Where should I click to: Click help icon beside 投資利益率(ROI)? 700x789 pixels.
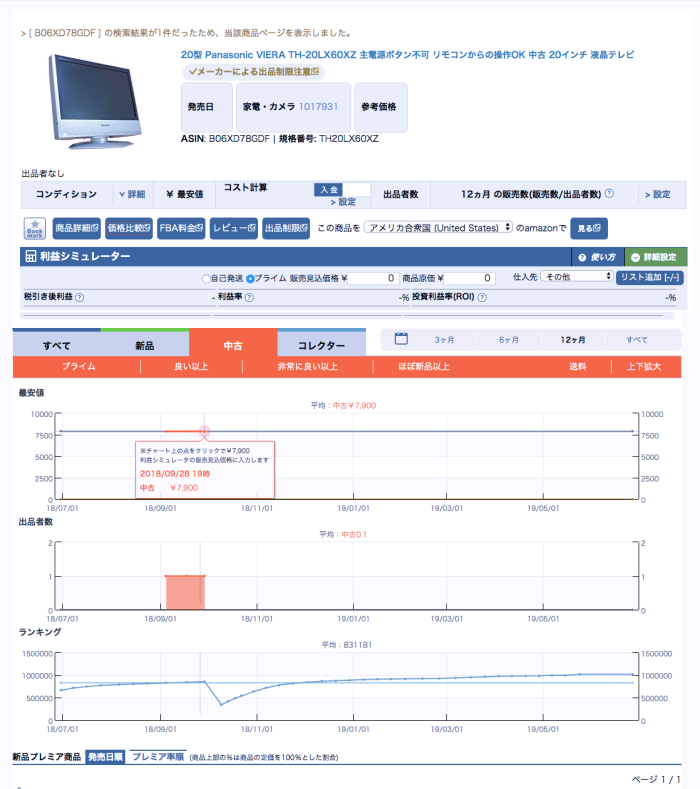coord(482,297)
